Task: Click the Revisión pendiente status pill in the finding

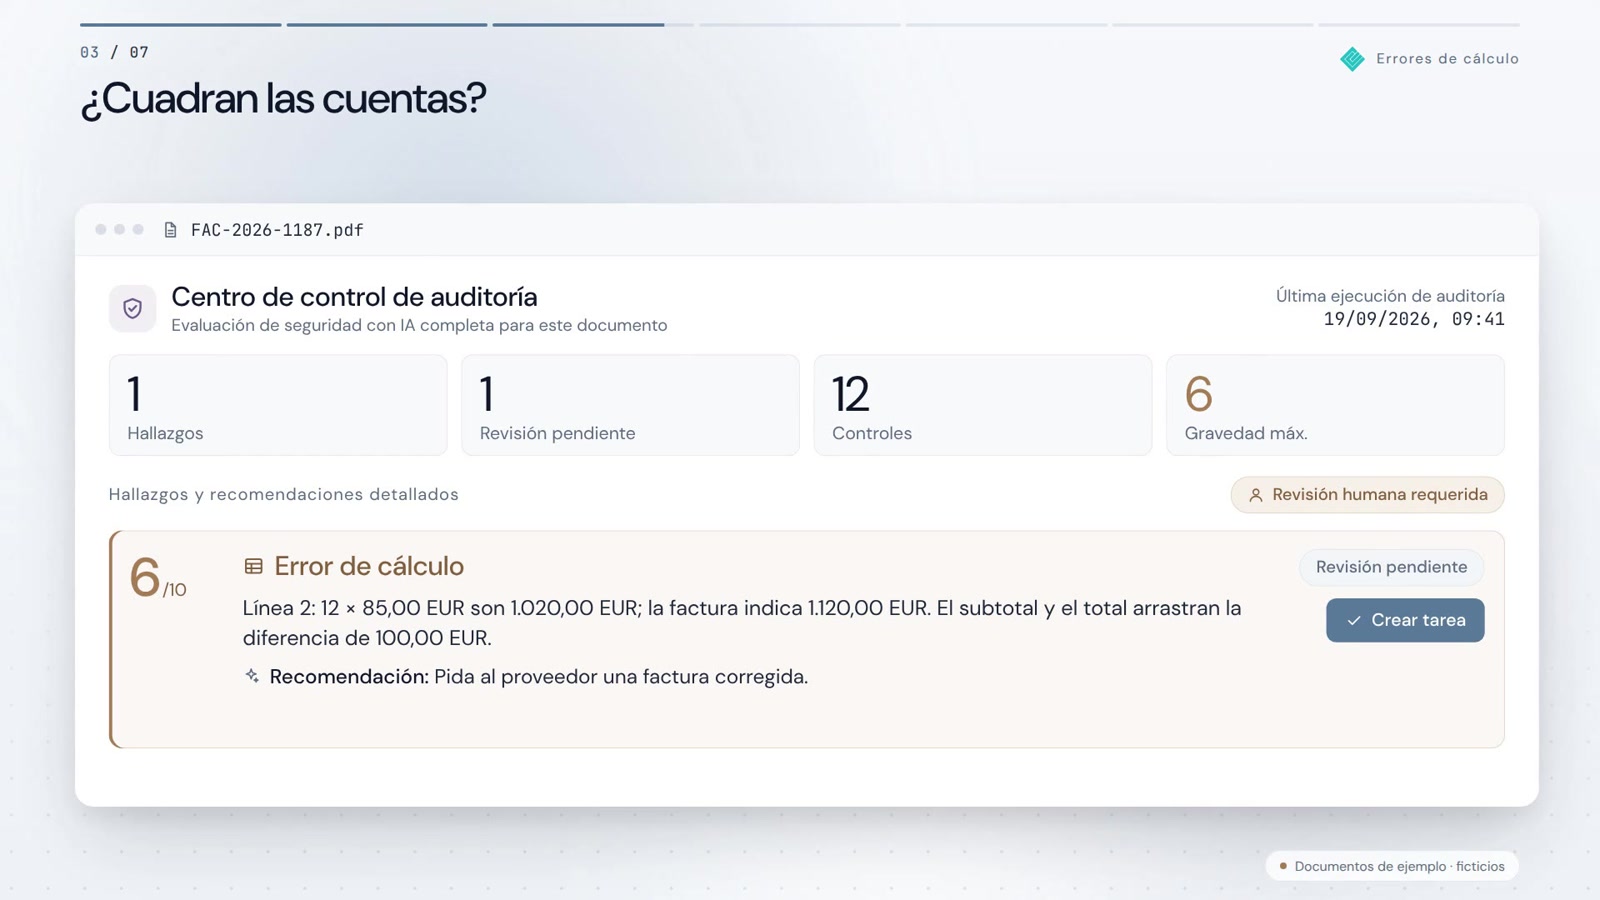Action: pyautogui.click(x=1391, y=567)
